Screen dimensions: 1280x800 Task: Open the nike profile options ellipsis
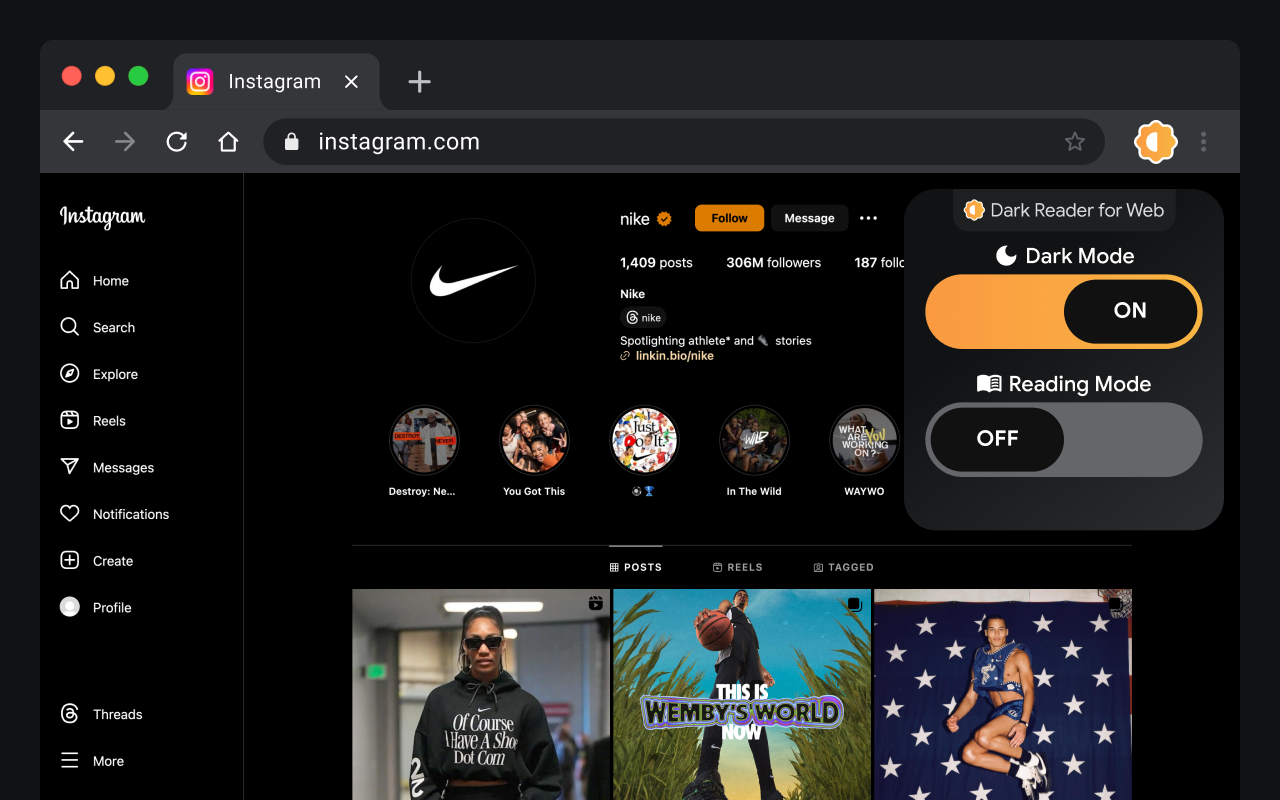(868, 218)
